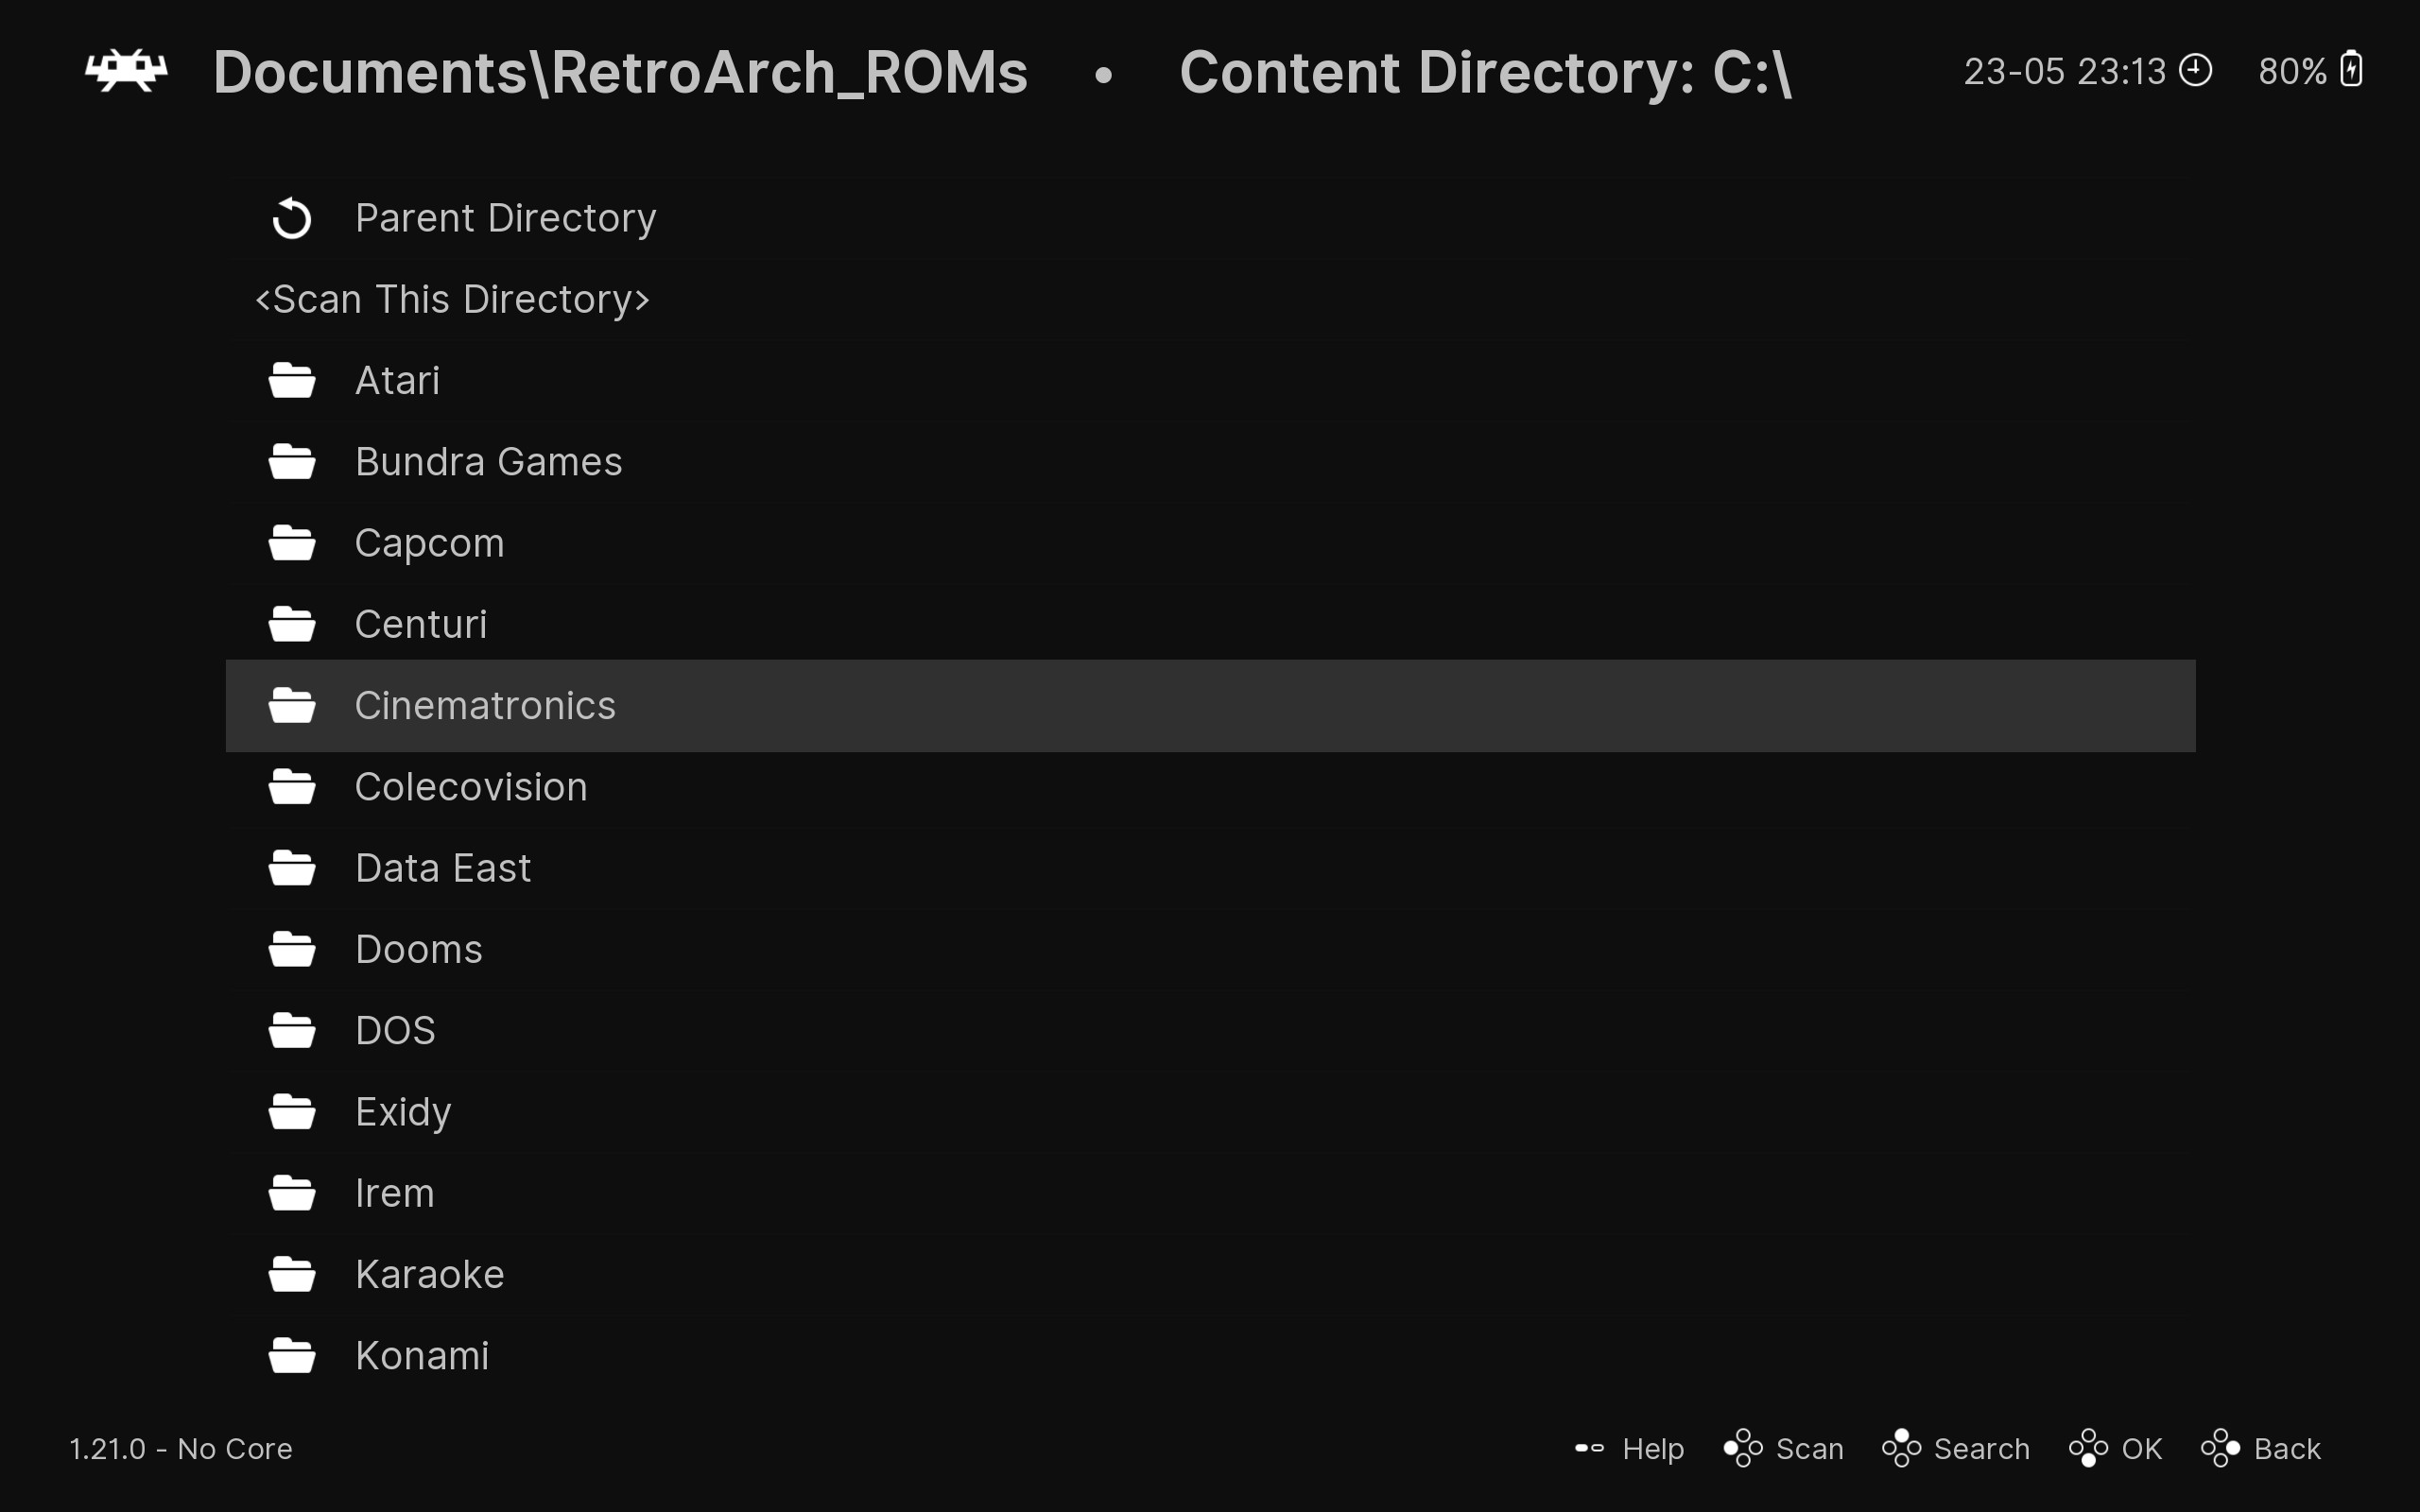Click the Search gamepad-button icon
2420x1512 pixels.
click(1901, 1448)
